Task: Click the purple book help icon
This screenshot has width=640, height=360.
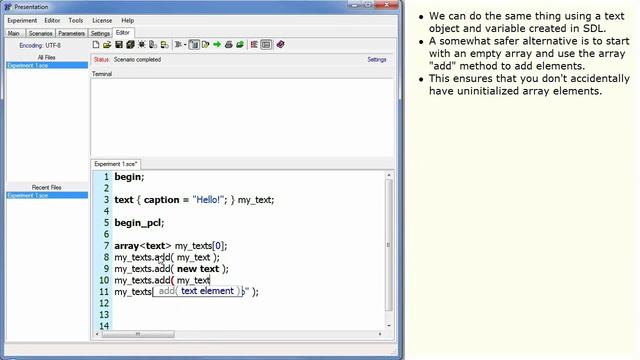Action: [x=280, y=44]
